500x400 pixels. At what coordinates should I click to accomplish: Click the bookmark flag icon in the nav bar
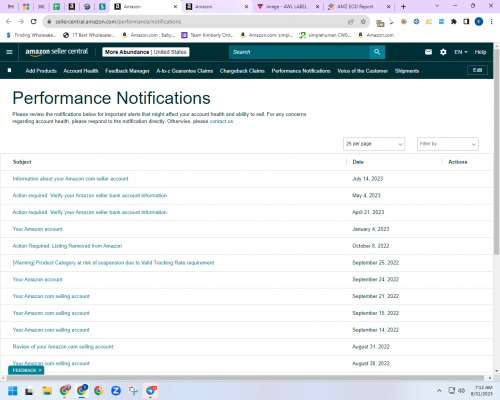coord(9,70)
